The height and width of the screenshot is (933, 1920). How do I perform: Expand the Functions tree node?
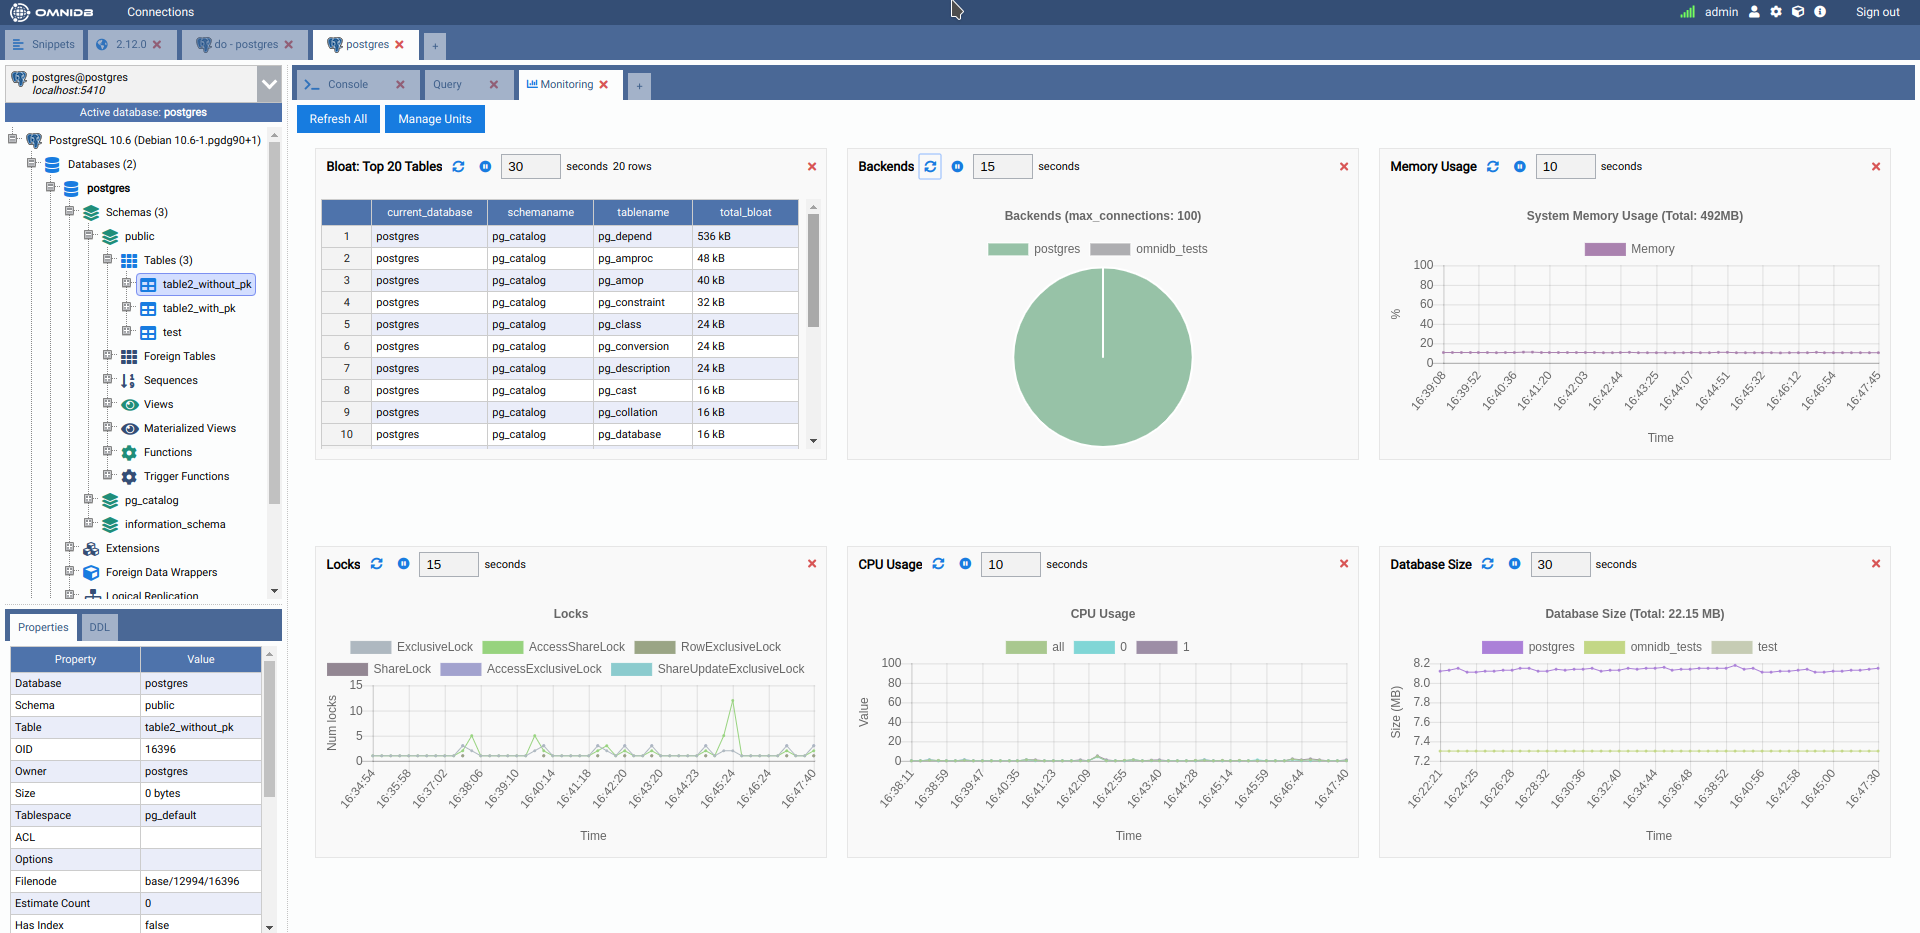click(x=107, y=451)
